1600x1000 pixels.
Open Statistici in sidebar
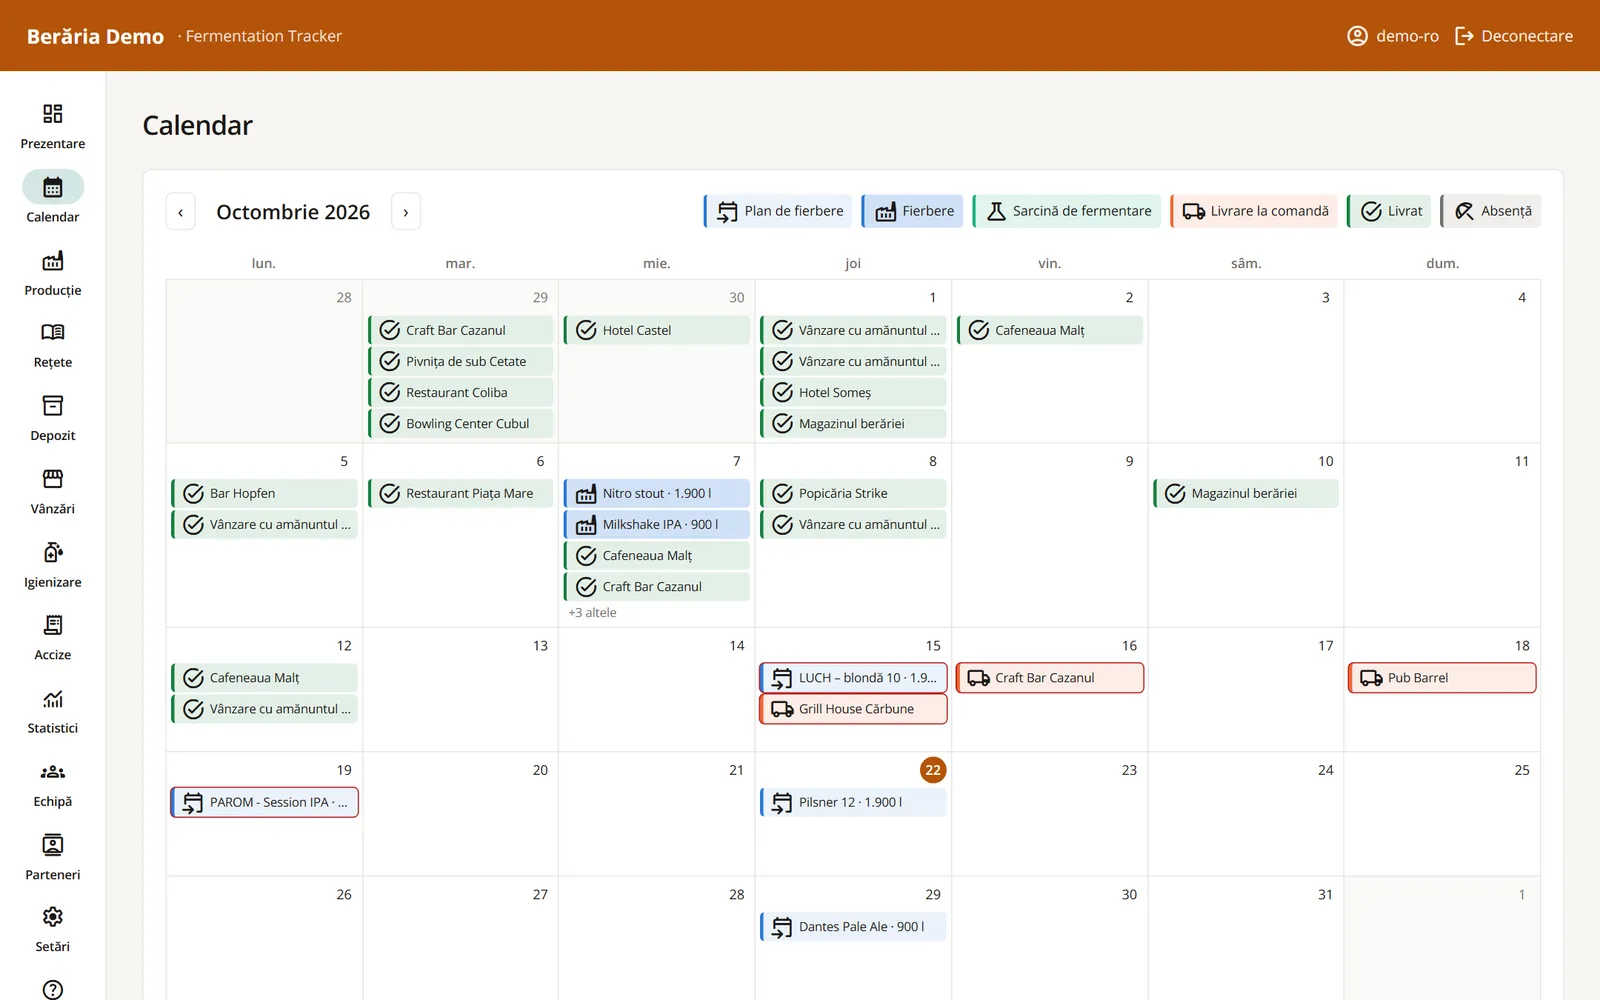pyautogui.click(x=52, y=712)
